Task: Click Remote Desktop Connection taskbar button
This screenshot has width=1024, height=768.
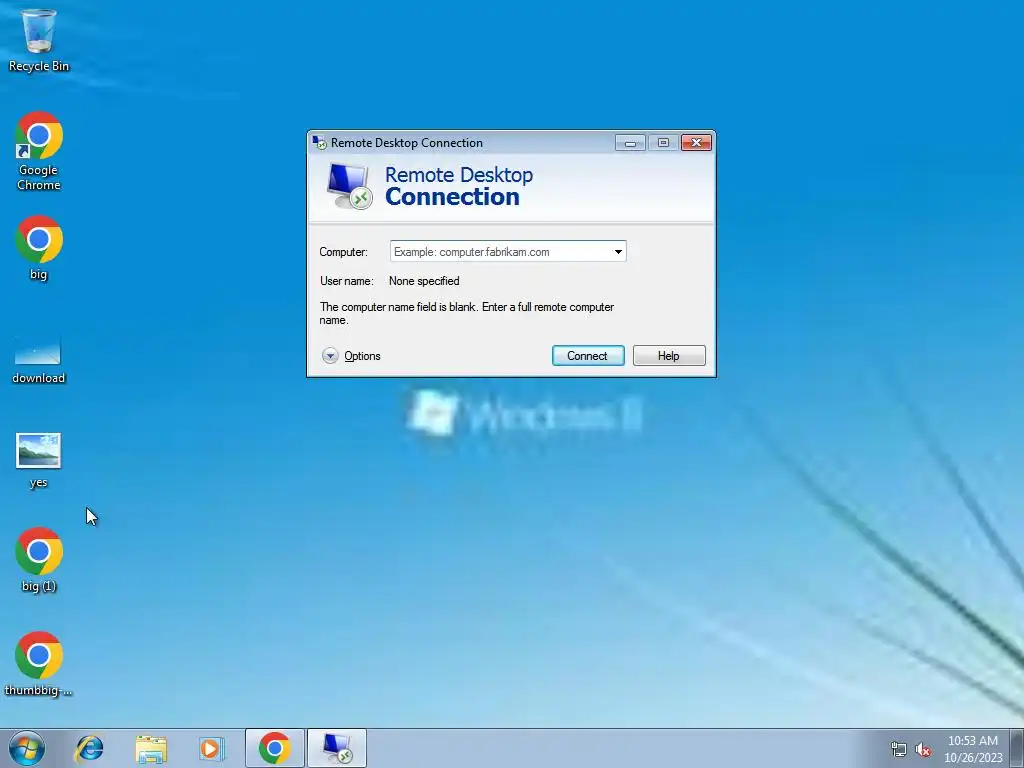Action: coord(337,748)
